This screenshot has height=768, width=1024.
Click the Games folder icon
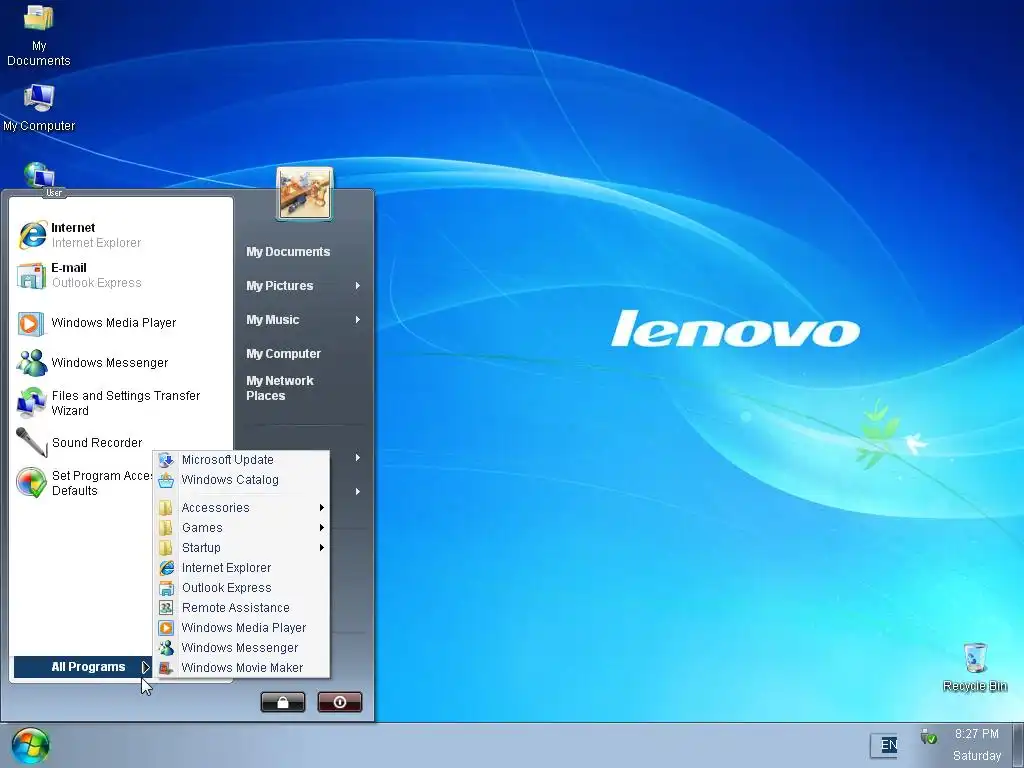(x=166, y=528)
